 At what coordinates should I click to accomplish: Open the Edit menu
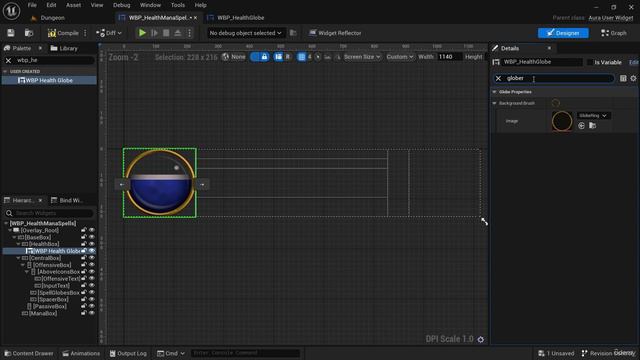pyautogui.click(x=51, y=5)
